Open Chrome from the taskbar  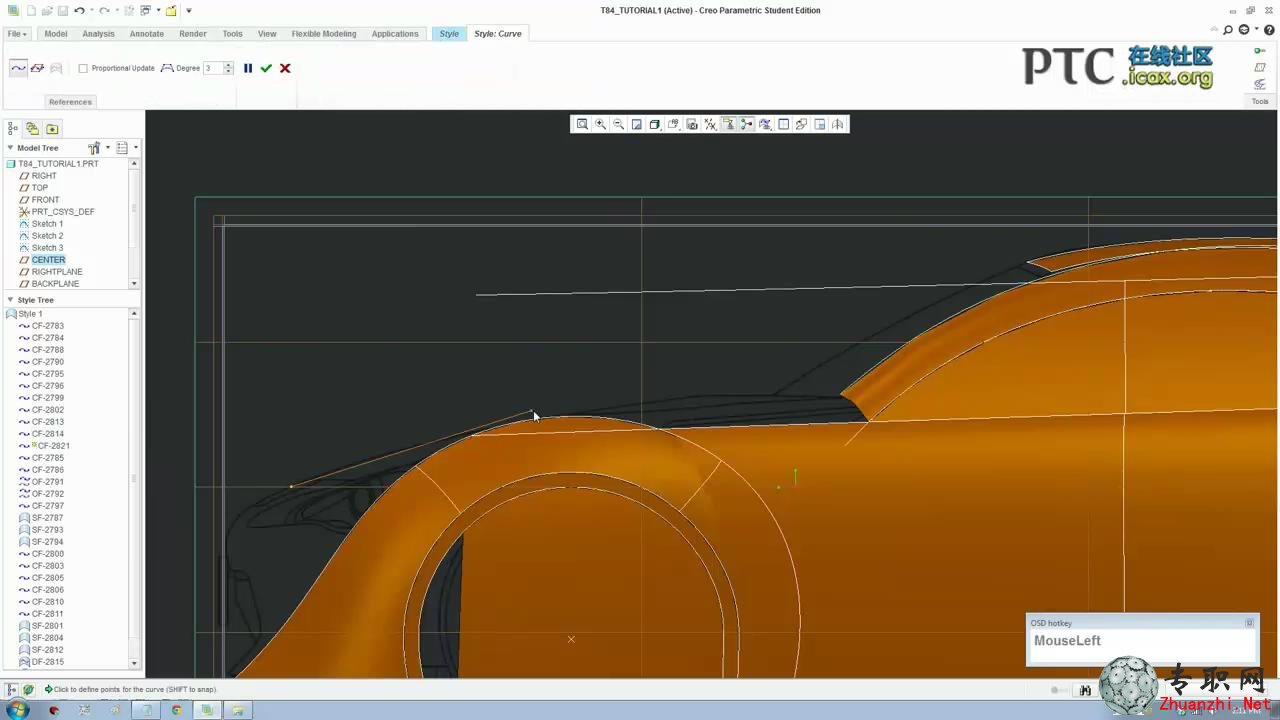[x=176, y=710]
